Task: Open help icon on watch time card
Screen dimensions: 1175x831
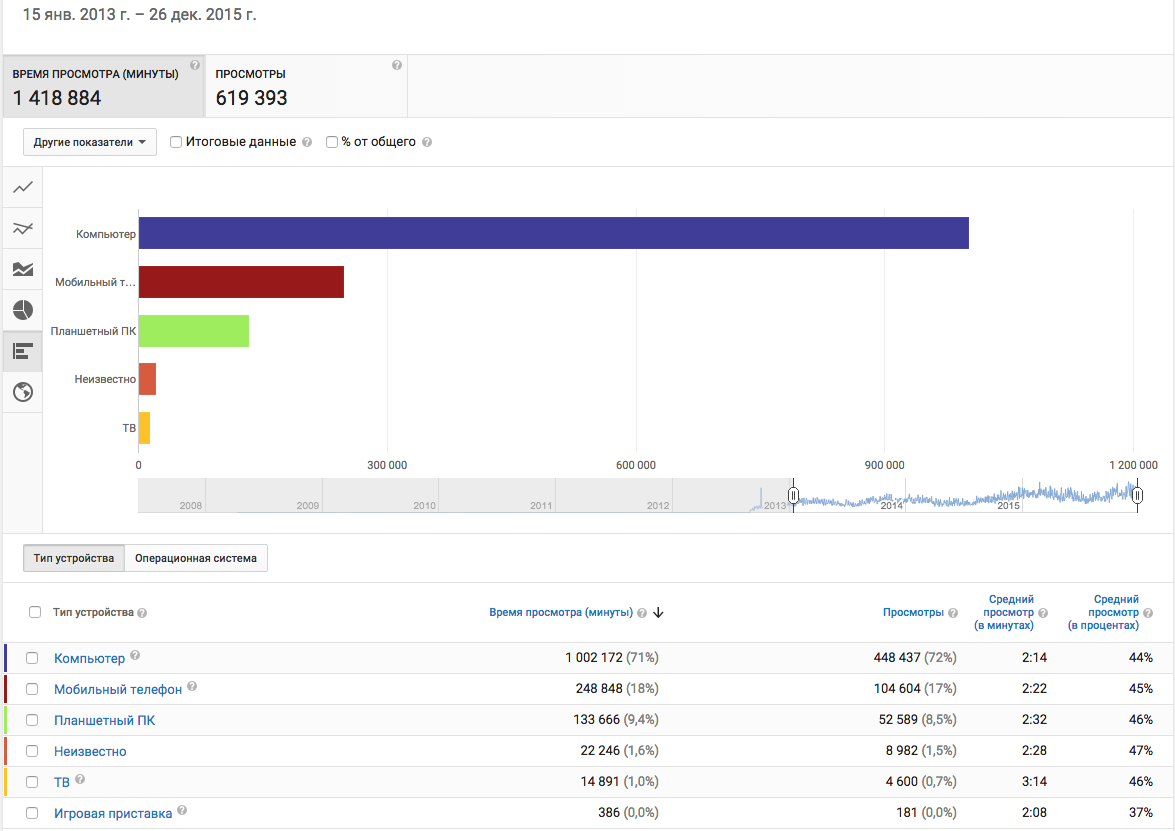Action: click(x=195, y=65)
